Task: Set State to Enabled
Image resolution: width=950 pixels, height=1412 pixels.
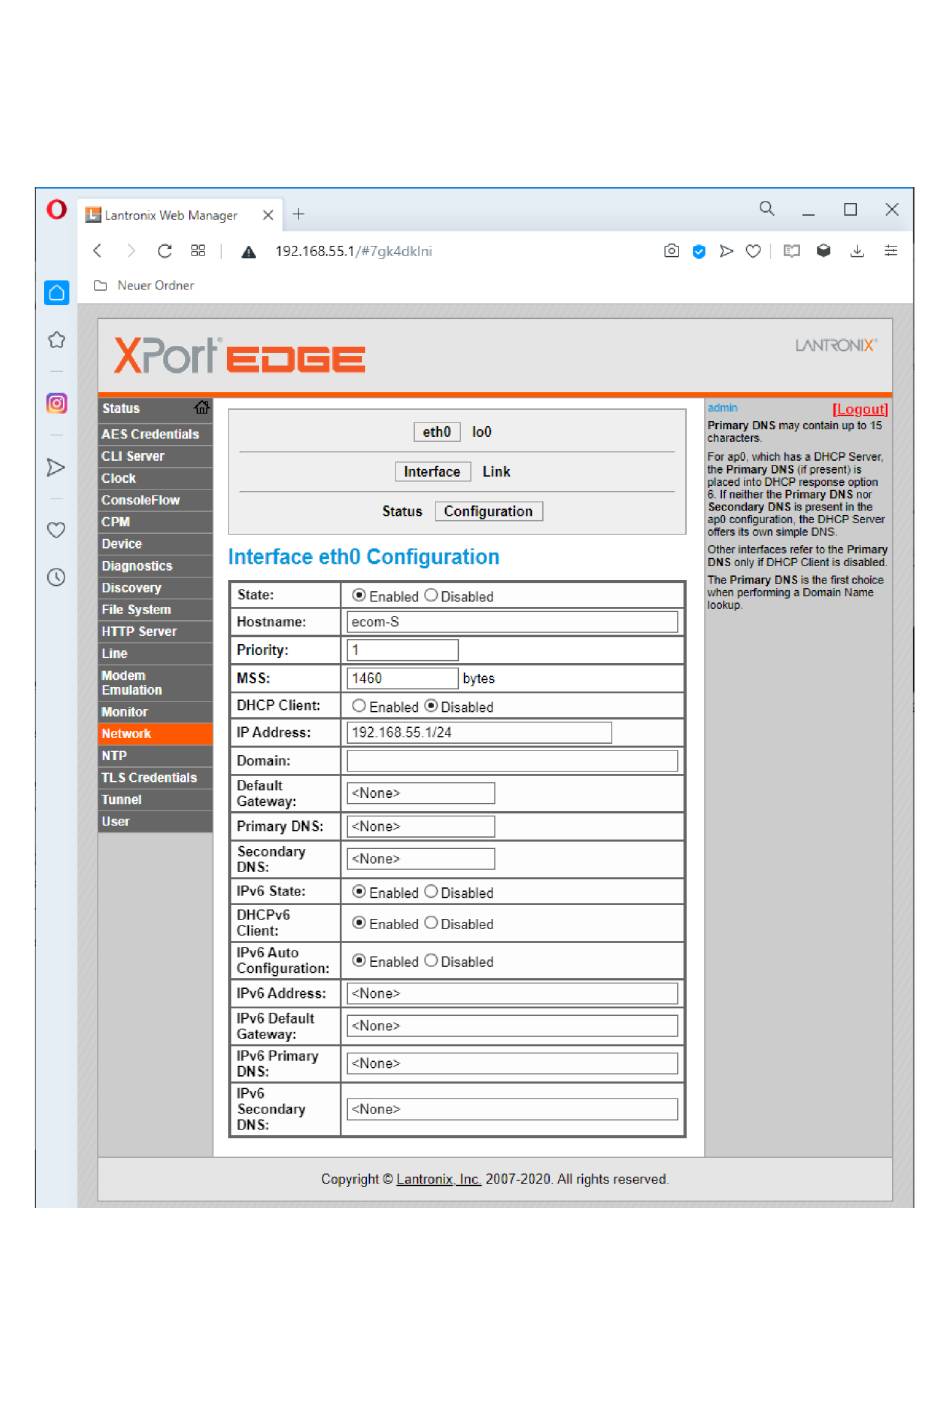Action: click(359, 595)
